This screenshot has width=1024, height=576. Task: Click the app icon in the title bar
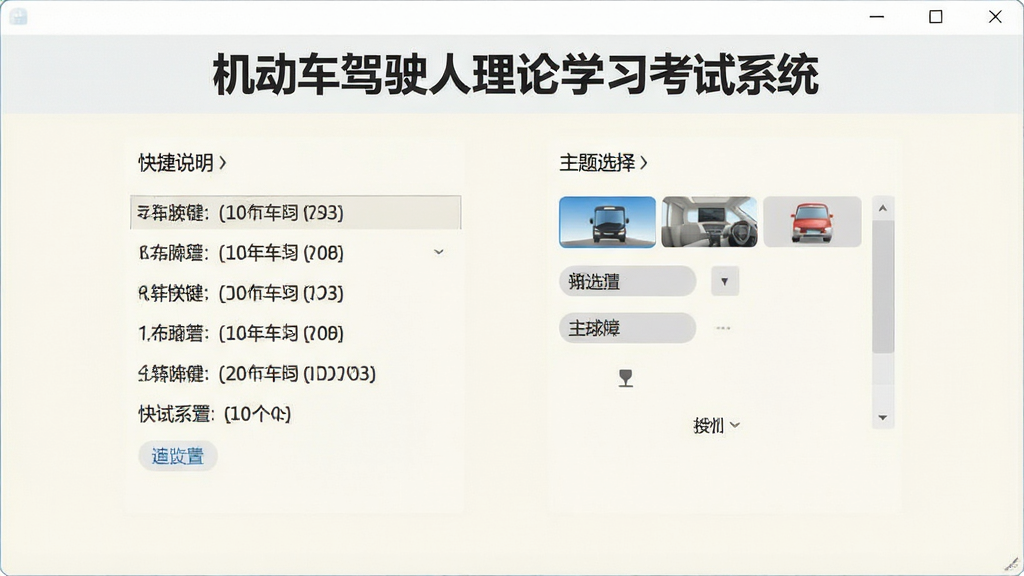click(x=18, y=17)
